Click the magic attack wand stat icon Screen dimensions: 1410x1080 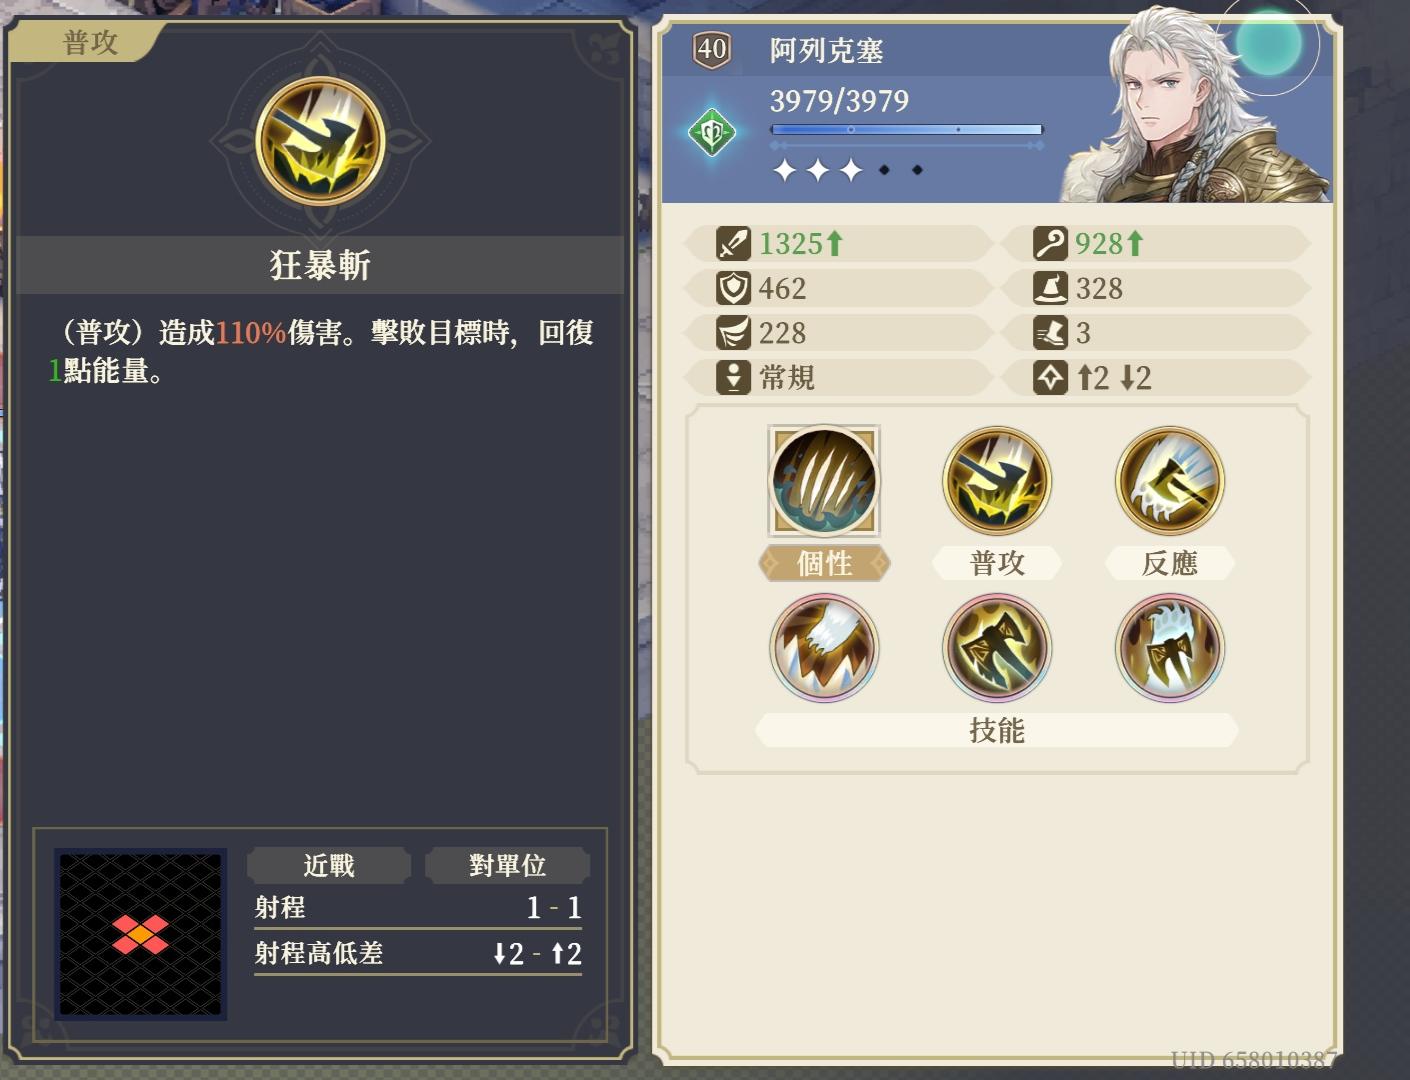coord(1050,243)
